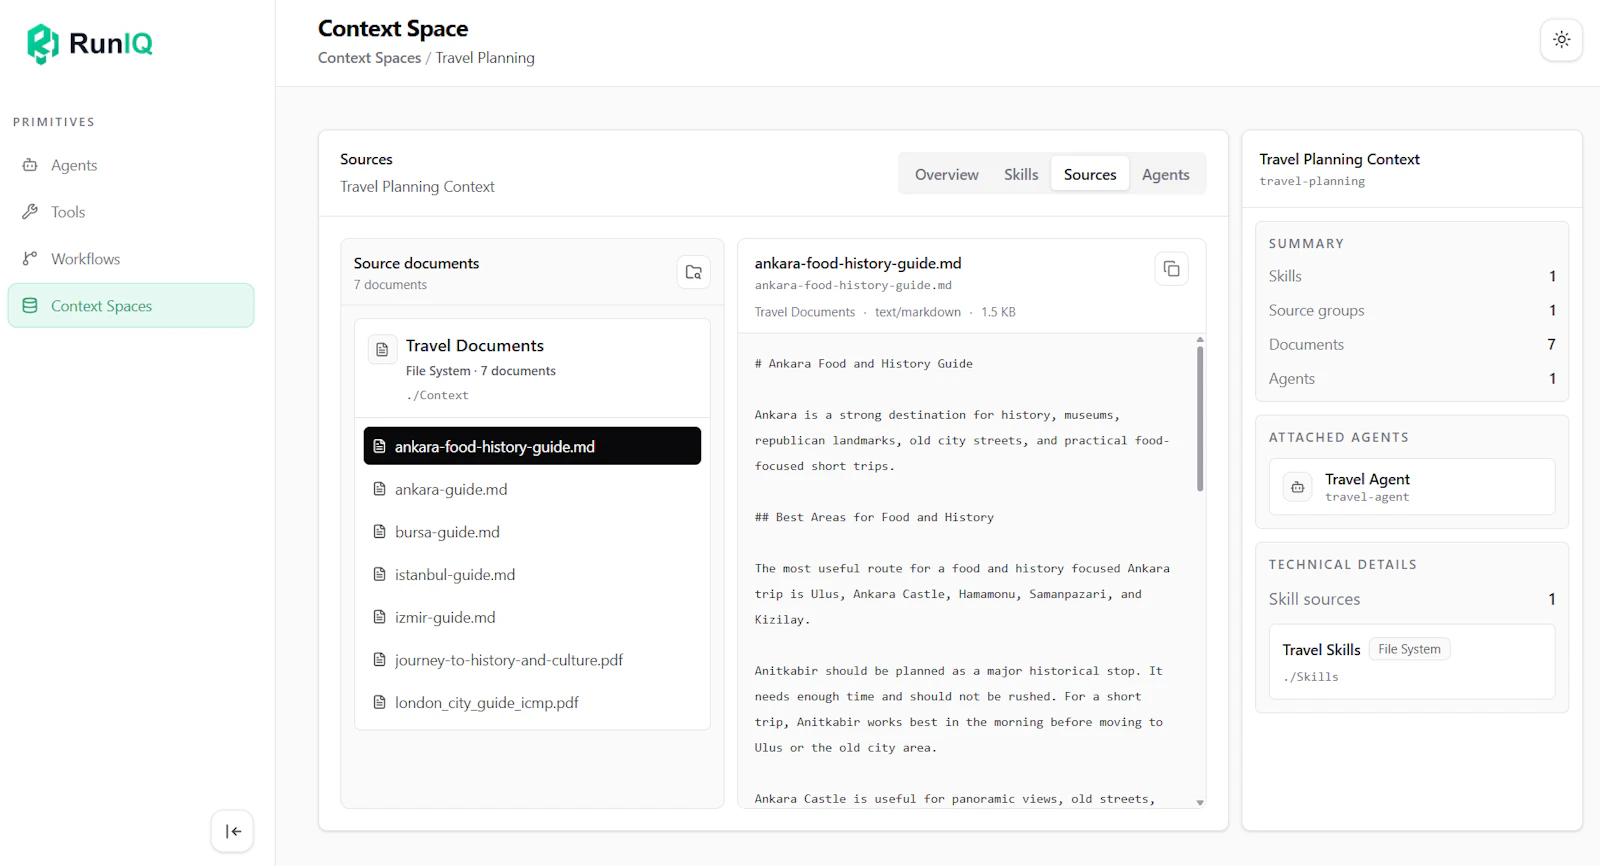This screenshot has height=866, width=1600.
Task: Click the Context Spaces database icon
Action: click(x=30, y=306)
